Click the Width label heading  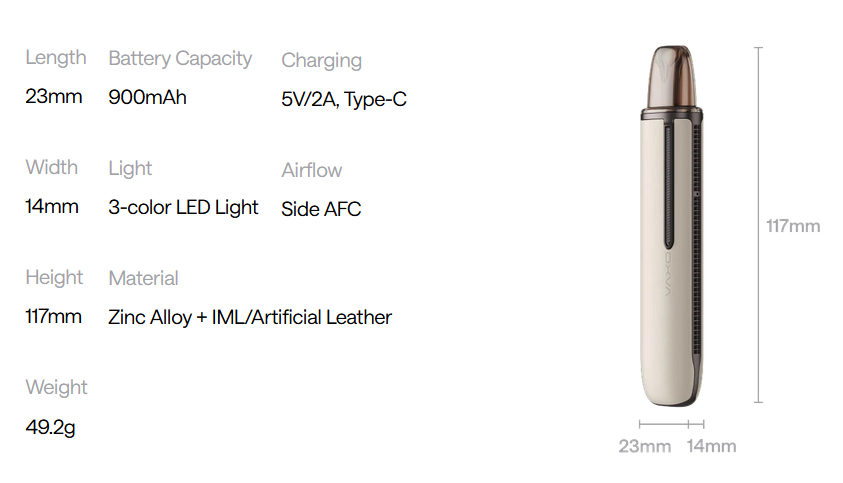[x=52, y=167]
